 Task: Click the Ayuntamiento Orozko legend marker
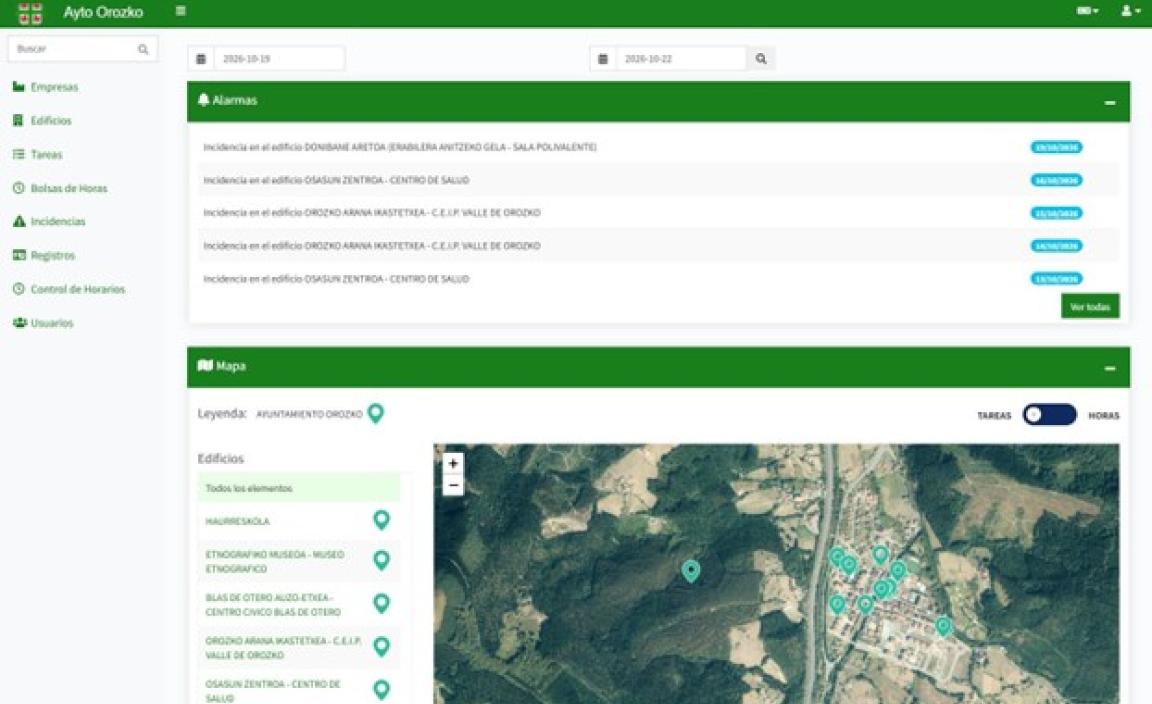point(375,413)
